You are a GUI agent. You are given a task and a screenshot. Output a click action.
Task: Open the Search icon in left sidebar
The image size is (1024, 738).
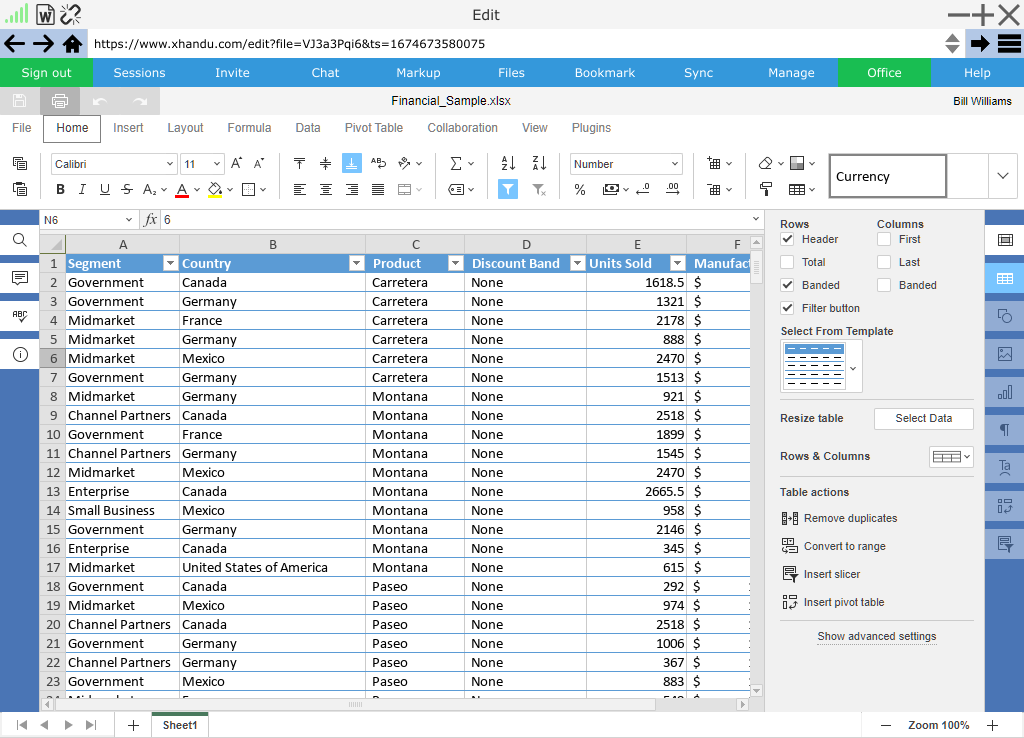tap(20, 240)
